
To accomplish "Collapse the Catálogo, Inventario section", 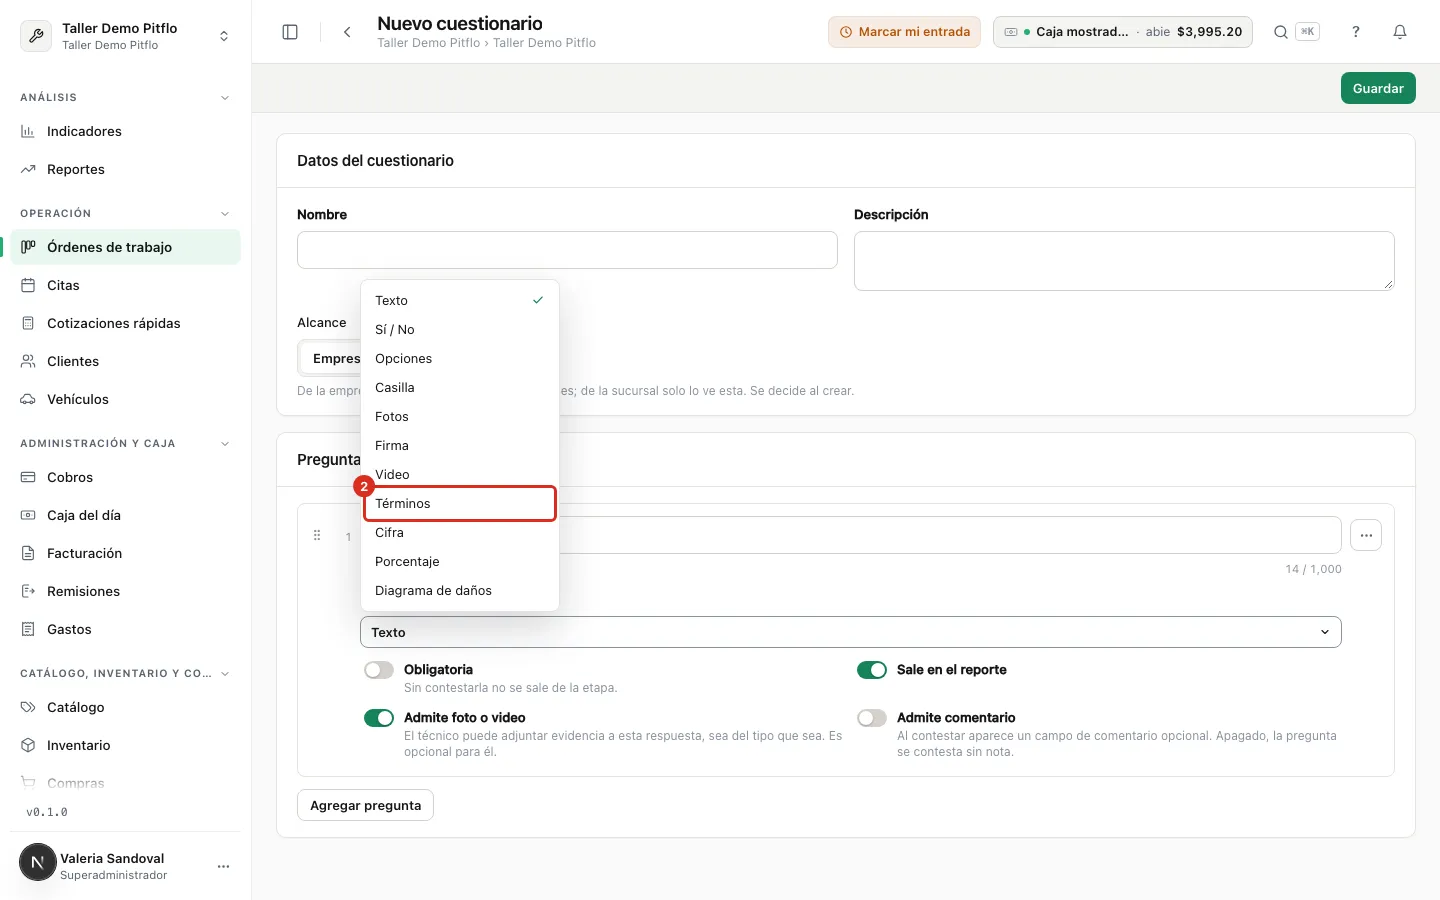I will coord(225,674).
